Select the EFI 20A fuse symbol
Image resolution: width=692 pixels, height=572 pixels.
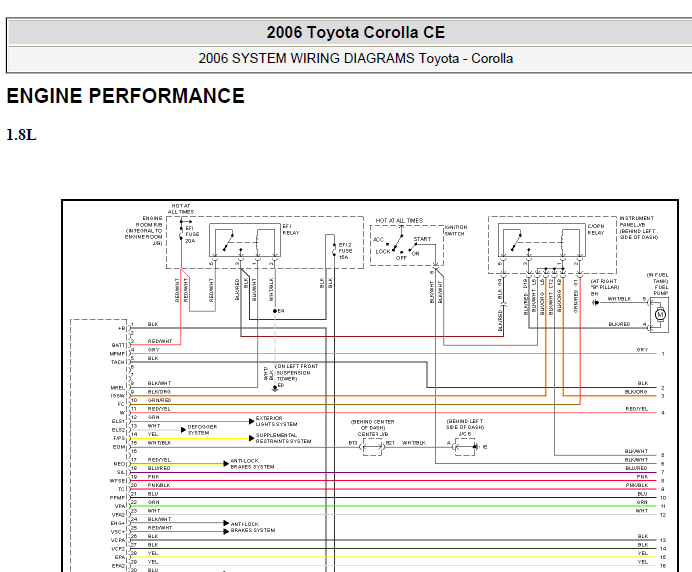(x=181, y=234)
